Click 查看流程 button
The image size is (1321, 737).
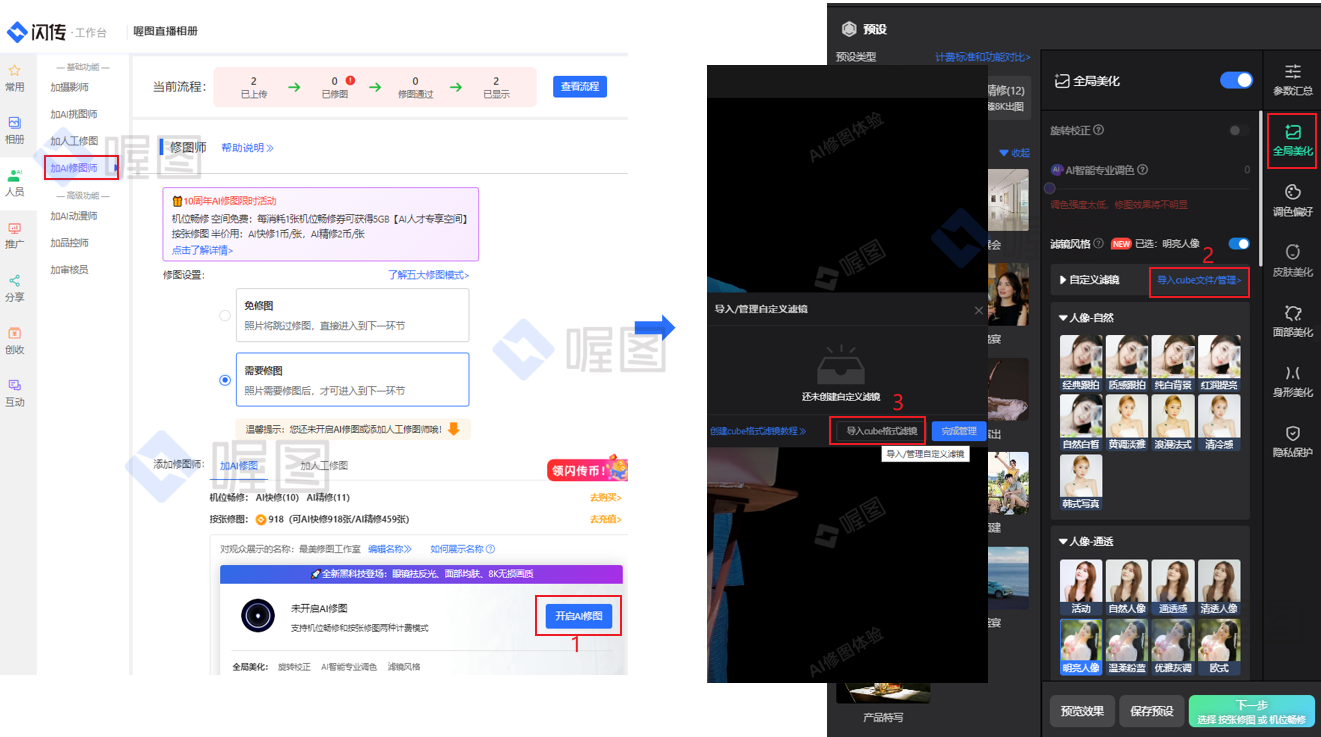coord(580,87)
